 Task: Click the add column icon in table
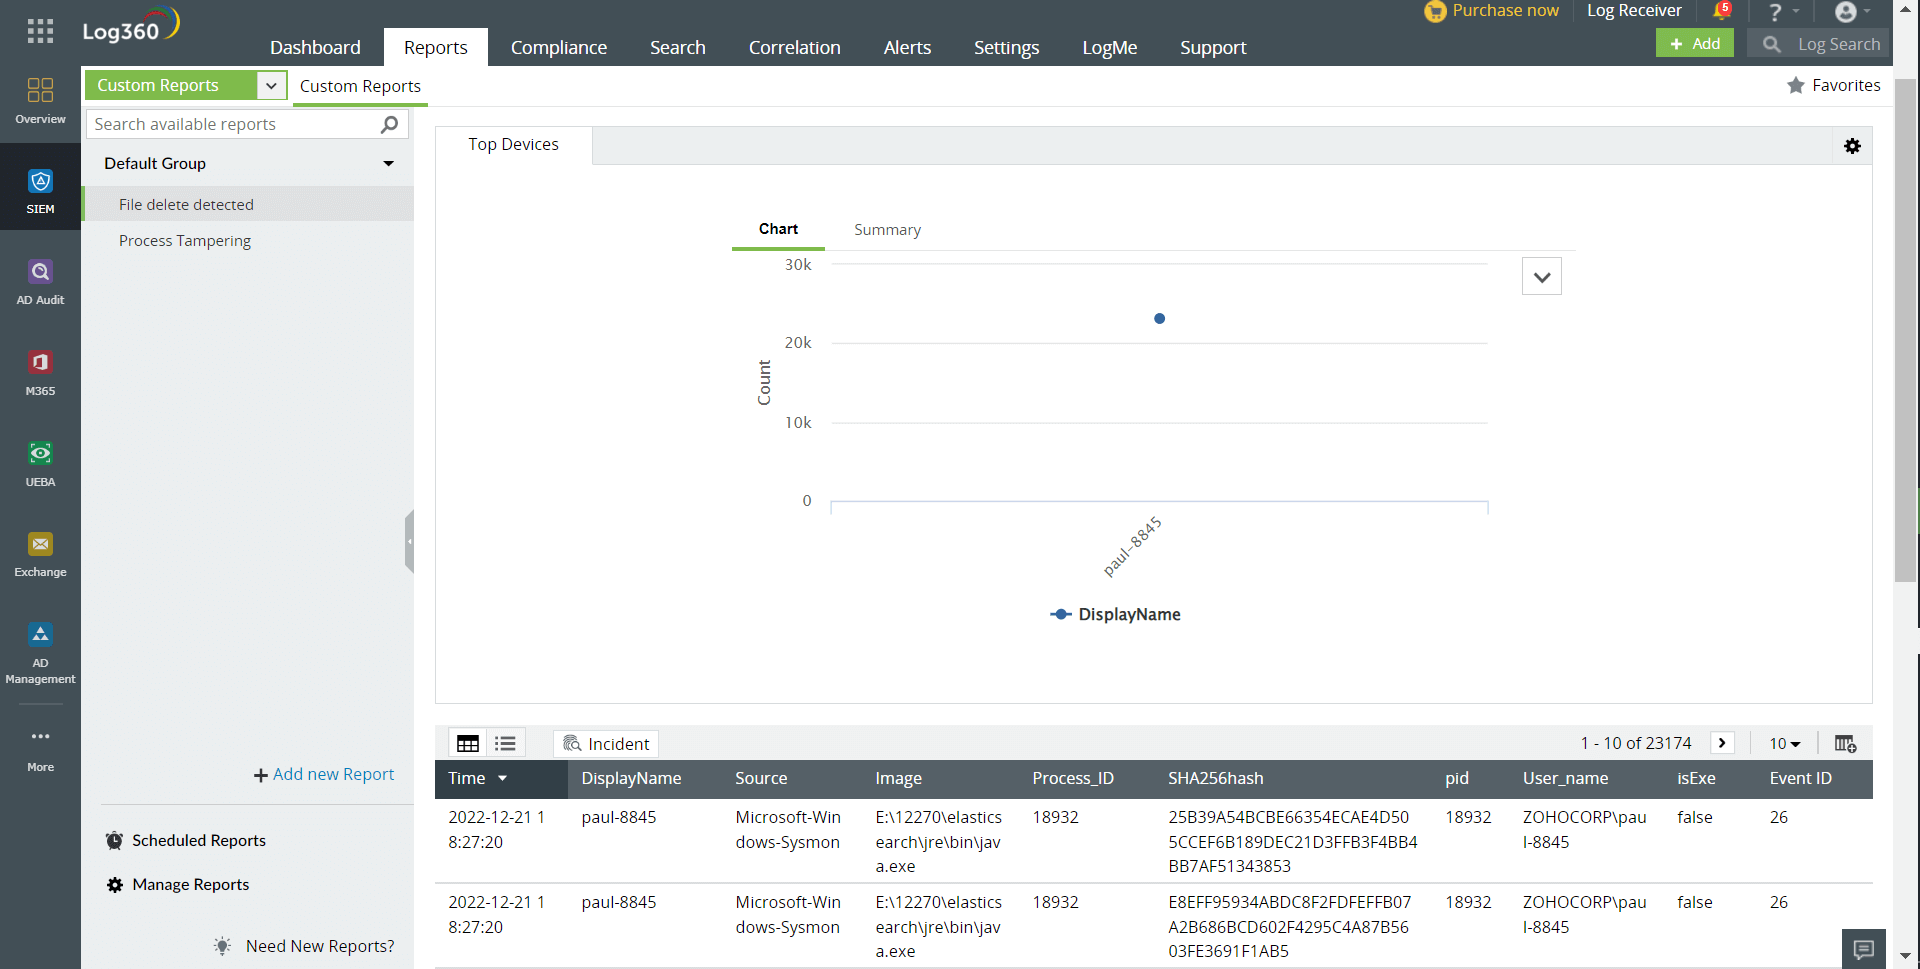[1845, 743]
